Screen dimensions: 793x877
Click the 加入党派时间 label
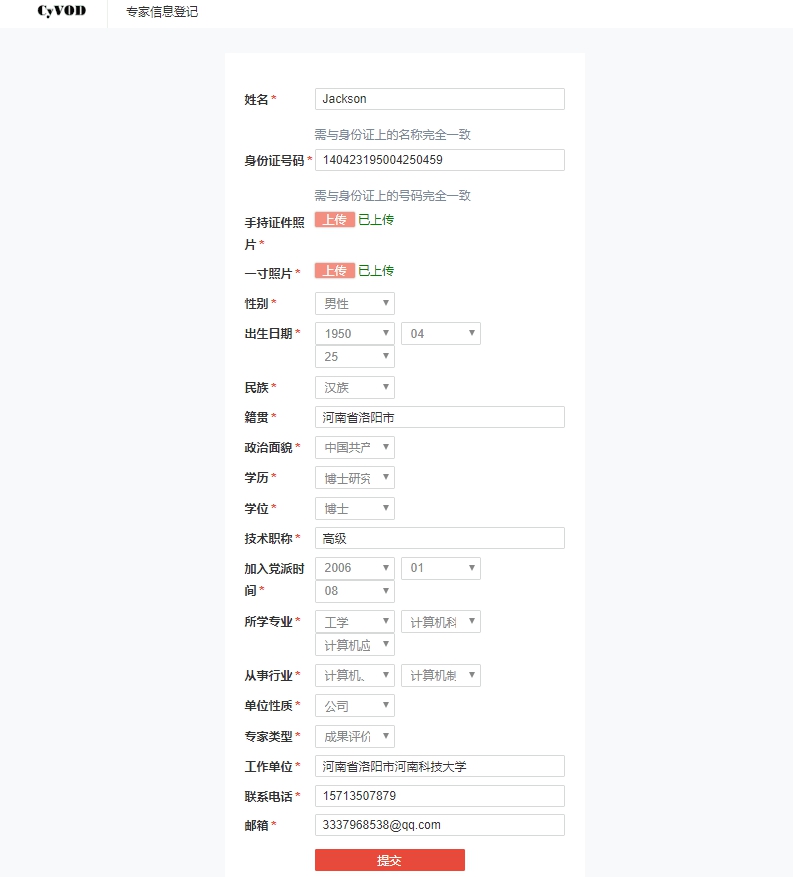point(274,579)
